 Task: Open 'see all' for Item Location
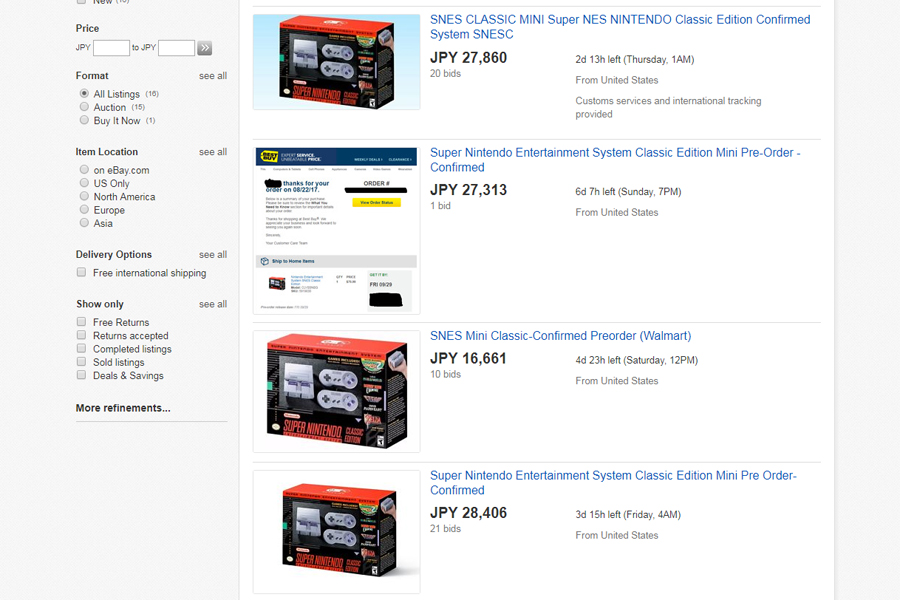pos(213,152)
